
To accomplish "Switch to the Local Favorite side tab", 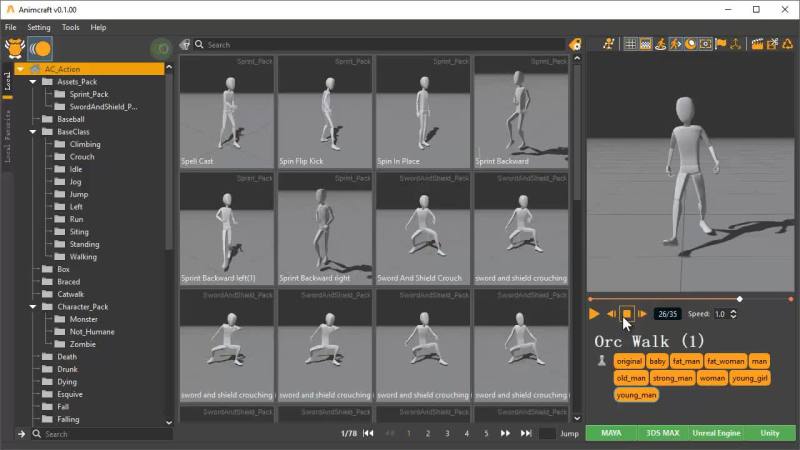I will tap(7, 137).
